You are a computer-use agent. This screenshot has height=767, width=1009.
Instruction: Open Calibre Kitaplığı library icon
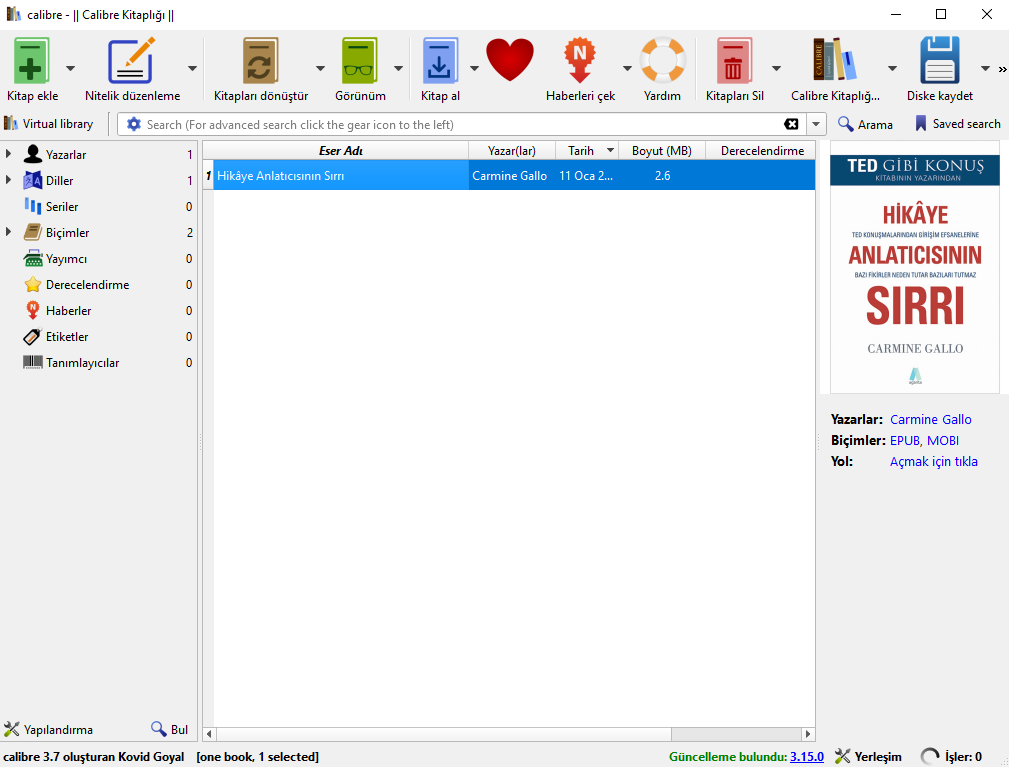835,59
